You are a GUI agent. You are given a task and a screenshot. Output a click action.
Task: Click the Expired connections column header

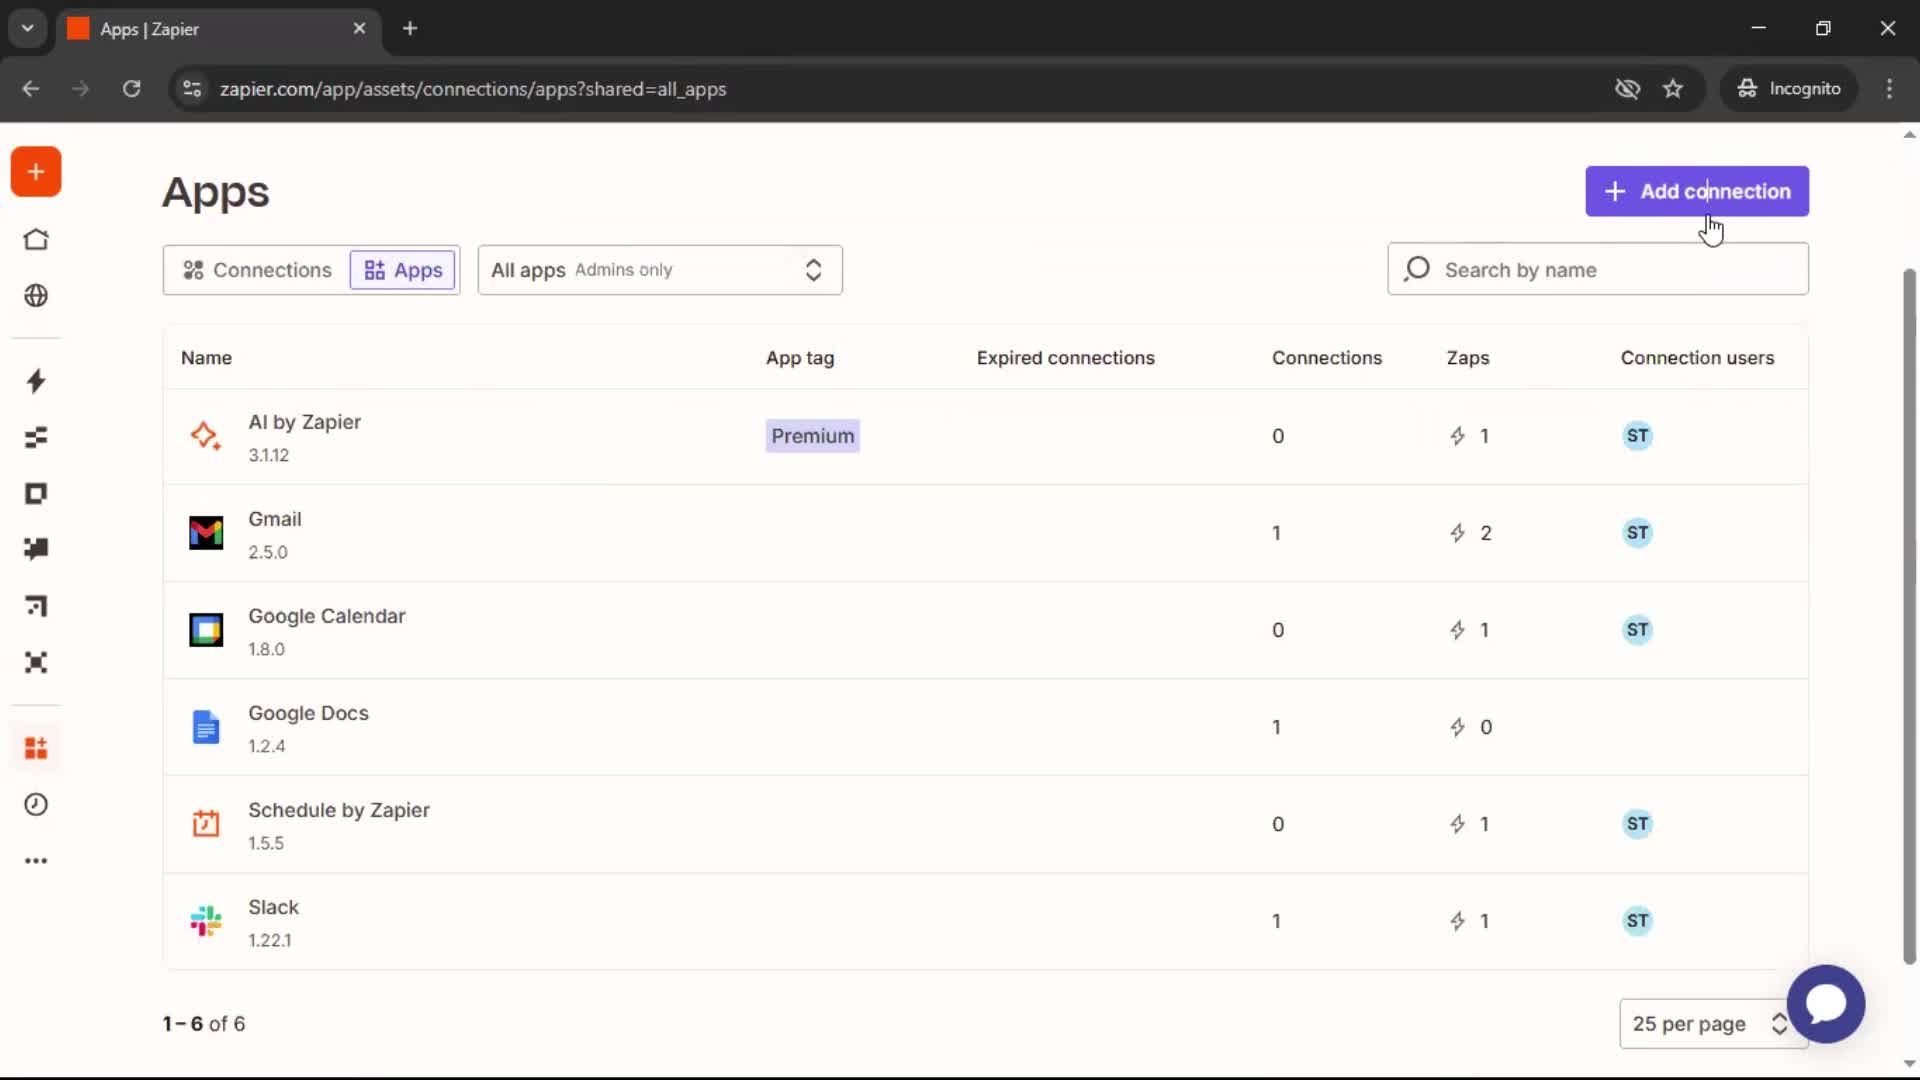[1066, 358]
